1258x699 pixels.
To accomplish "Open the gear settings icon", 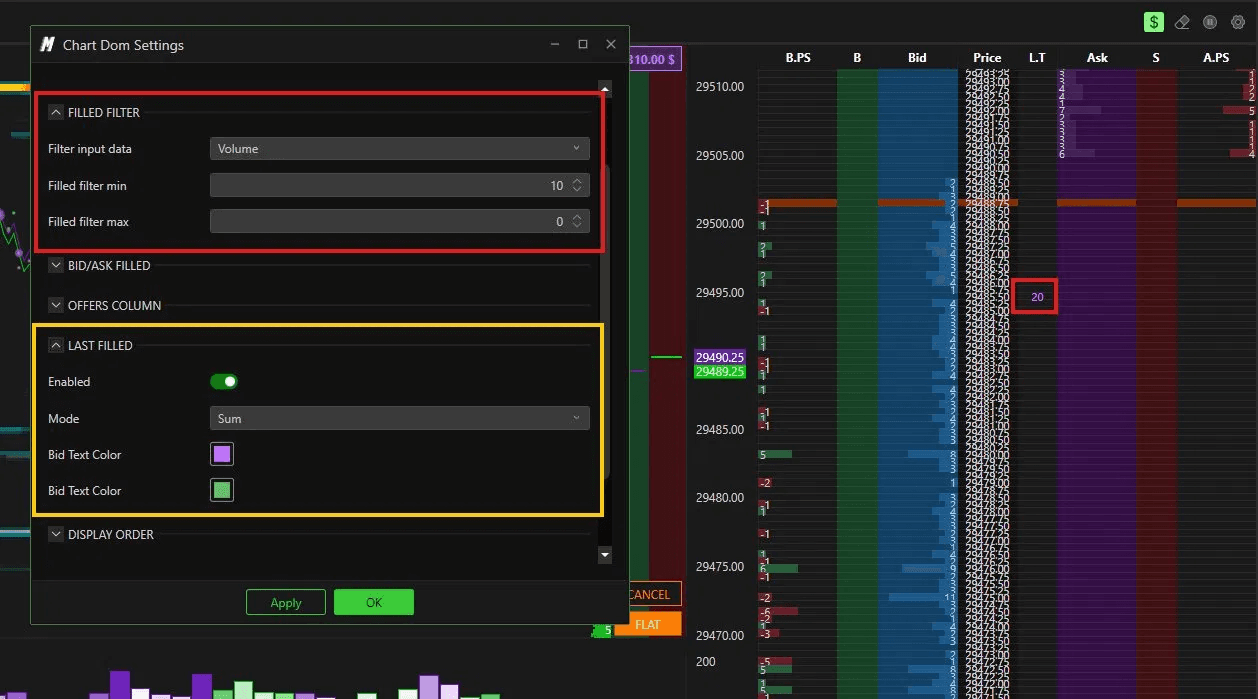I will pyautogui.click(x=1237, y=22).
